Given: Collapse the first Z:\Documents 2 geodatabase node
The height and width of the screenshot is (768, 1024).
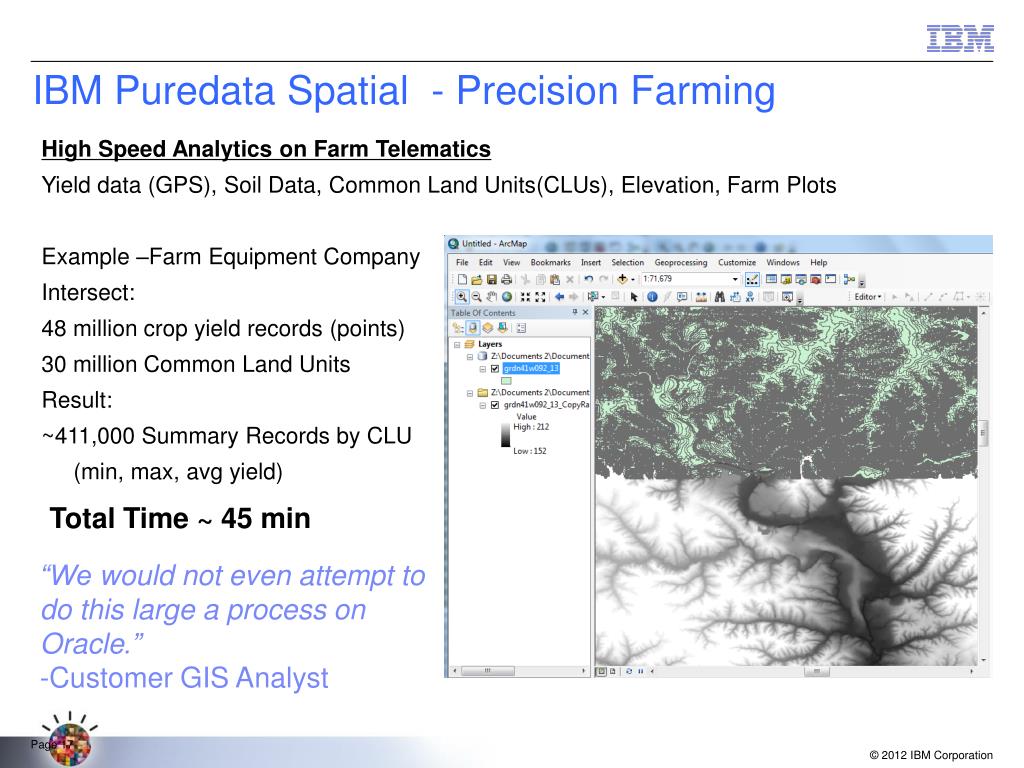Looking at the screenshot, I should coord(470,357).
